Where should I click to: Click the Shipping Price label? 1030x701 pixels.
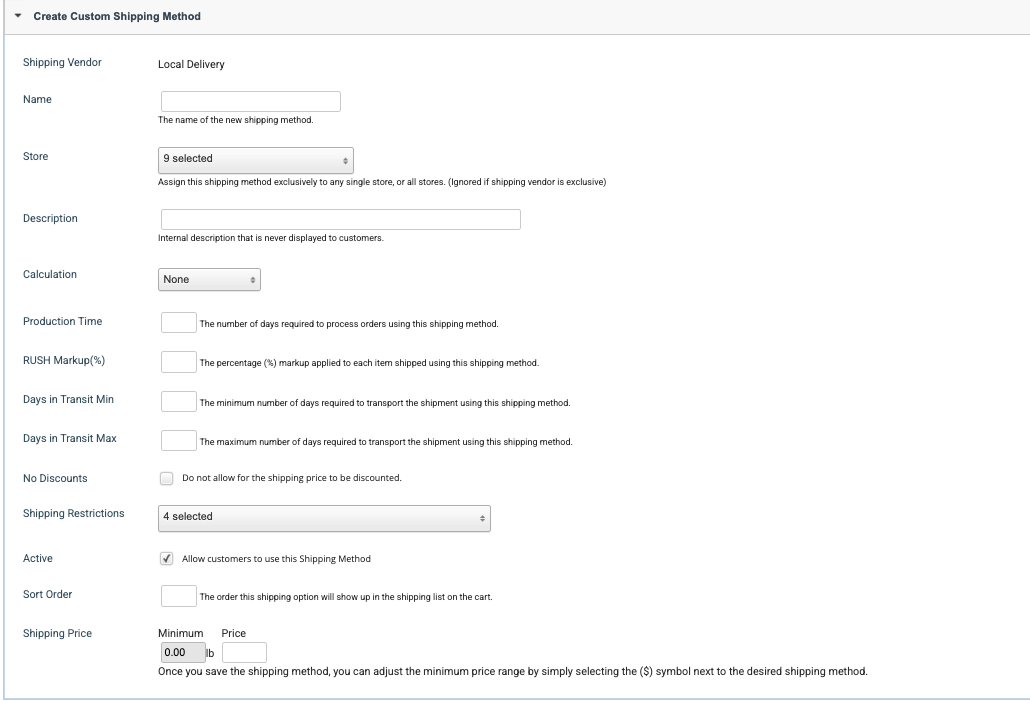(x=57, y=633)
